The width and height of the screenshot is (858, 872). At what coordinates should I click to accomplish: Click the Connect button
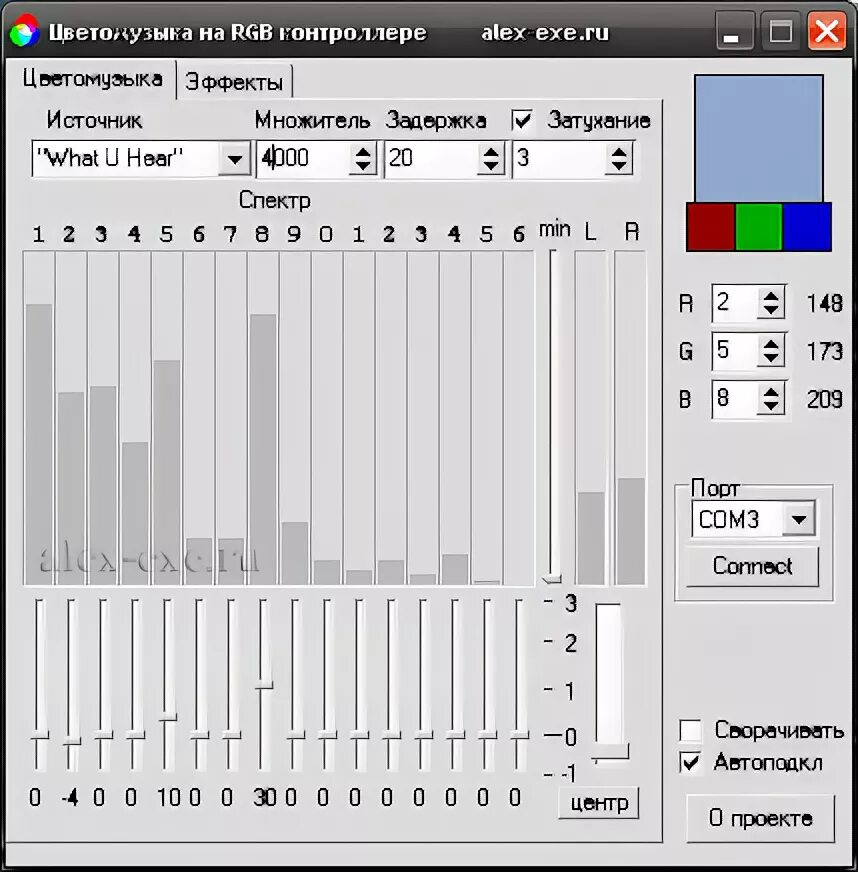point(752,566)
